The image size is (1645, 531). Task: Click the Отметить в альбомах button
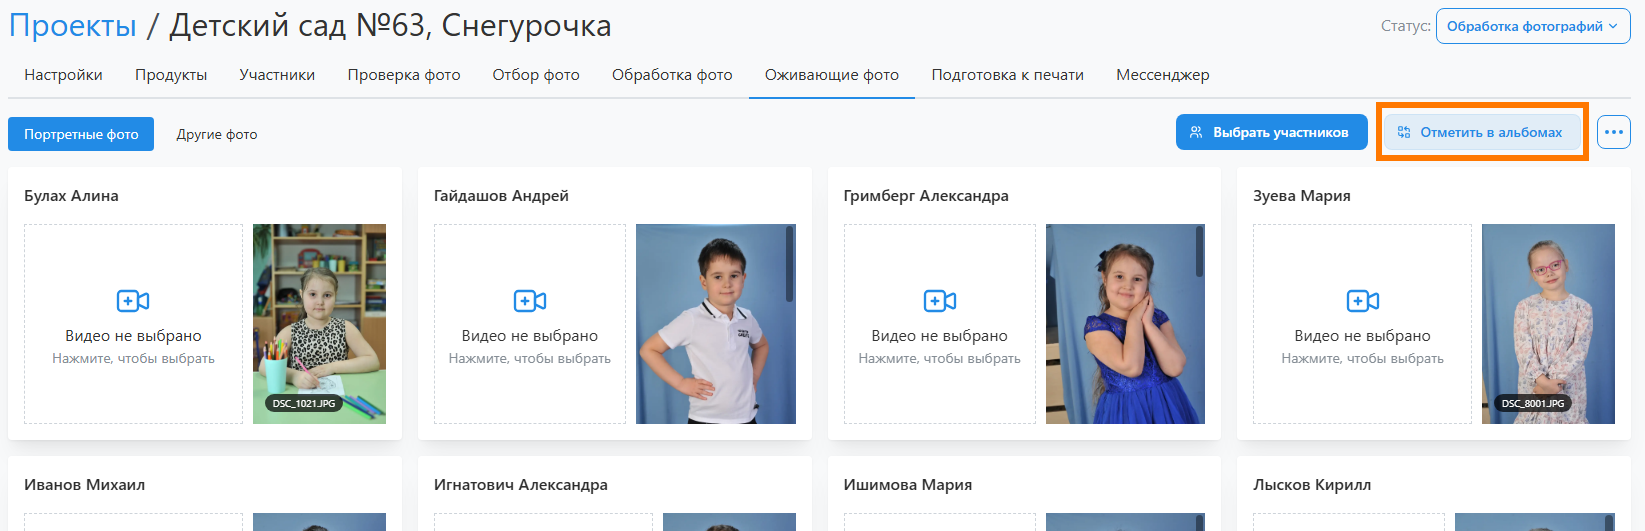(x=1482, y=132)
